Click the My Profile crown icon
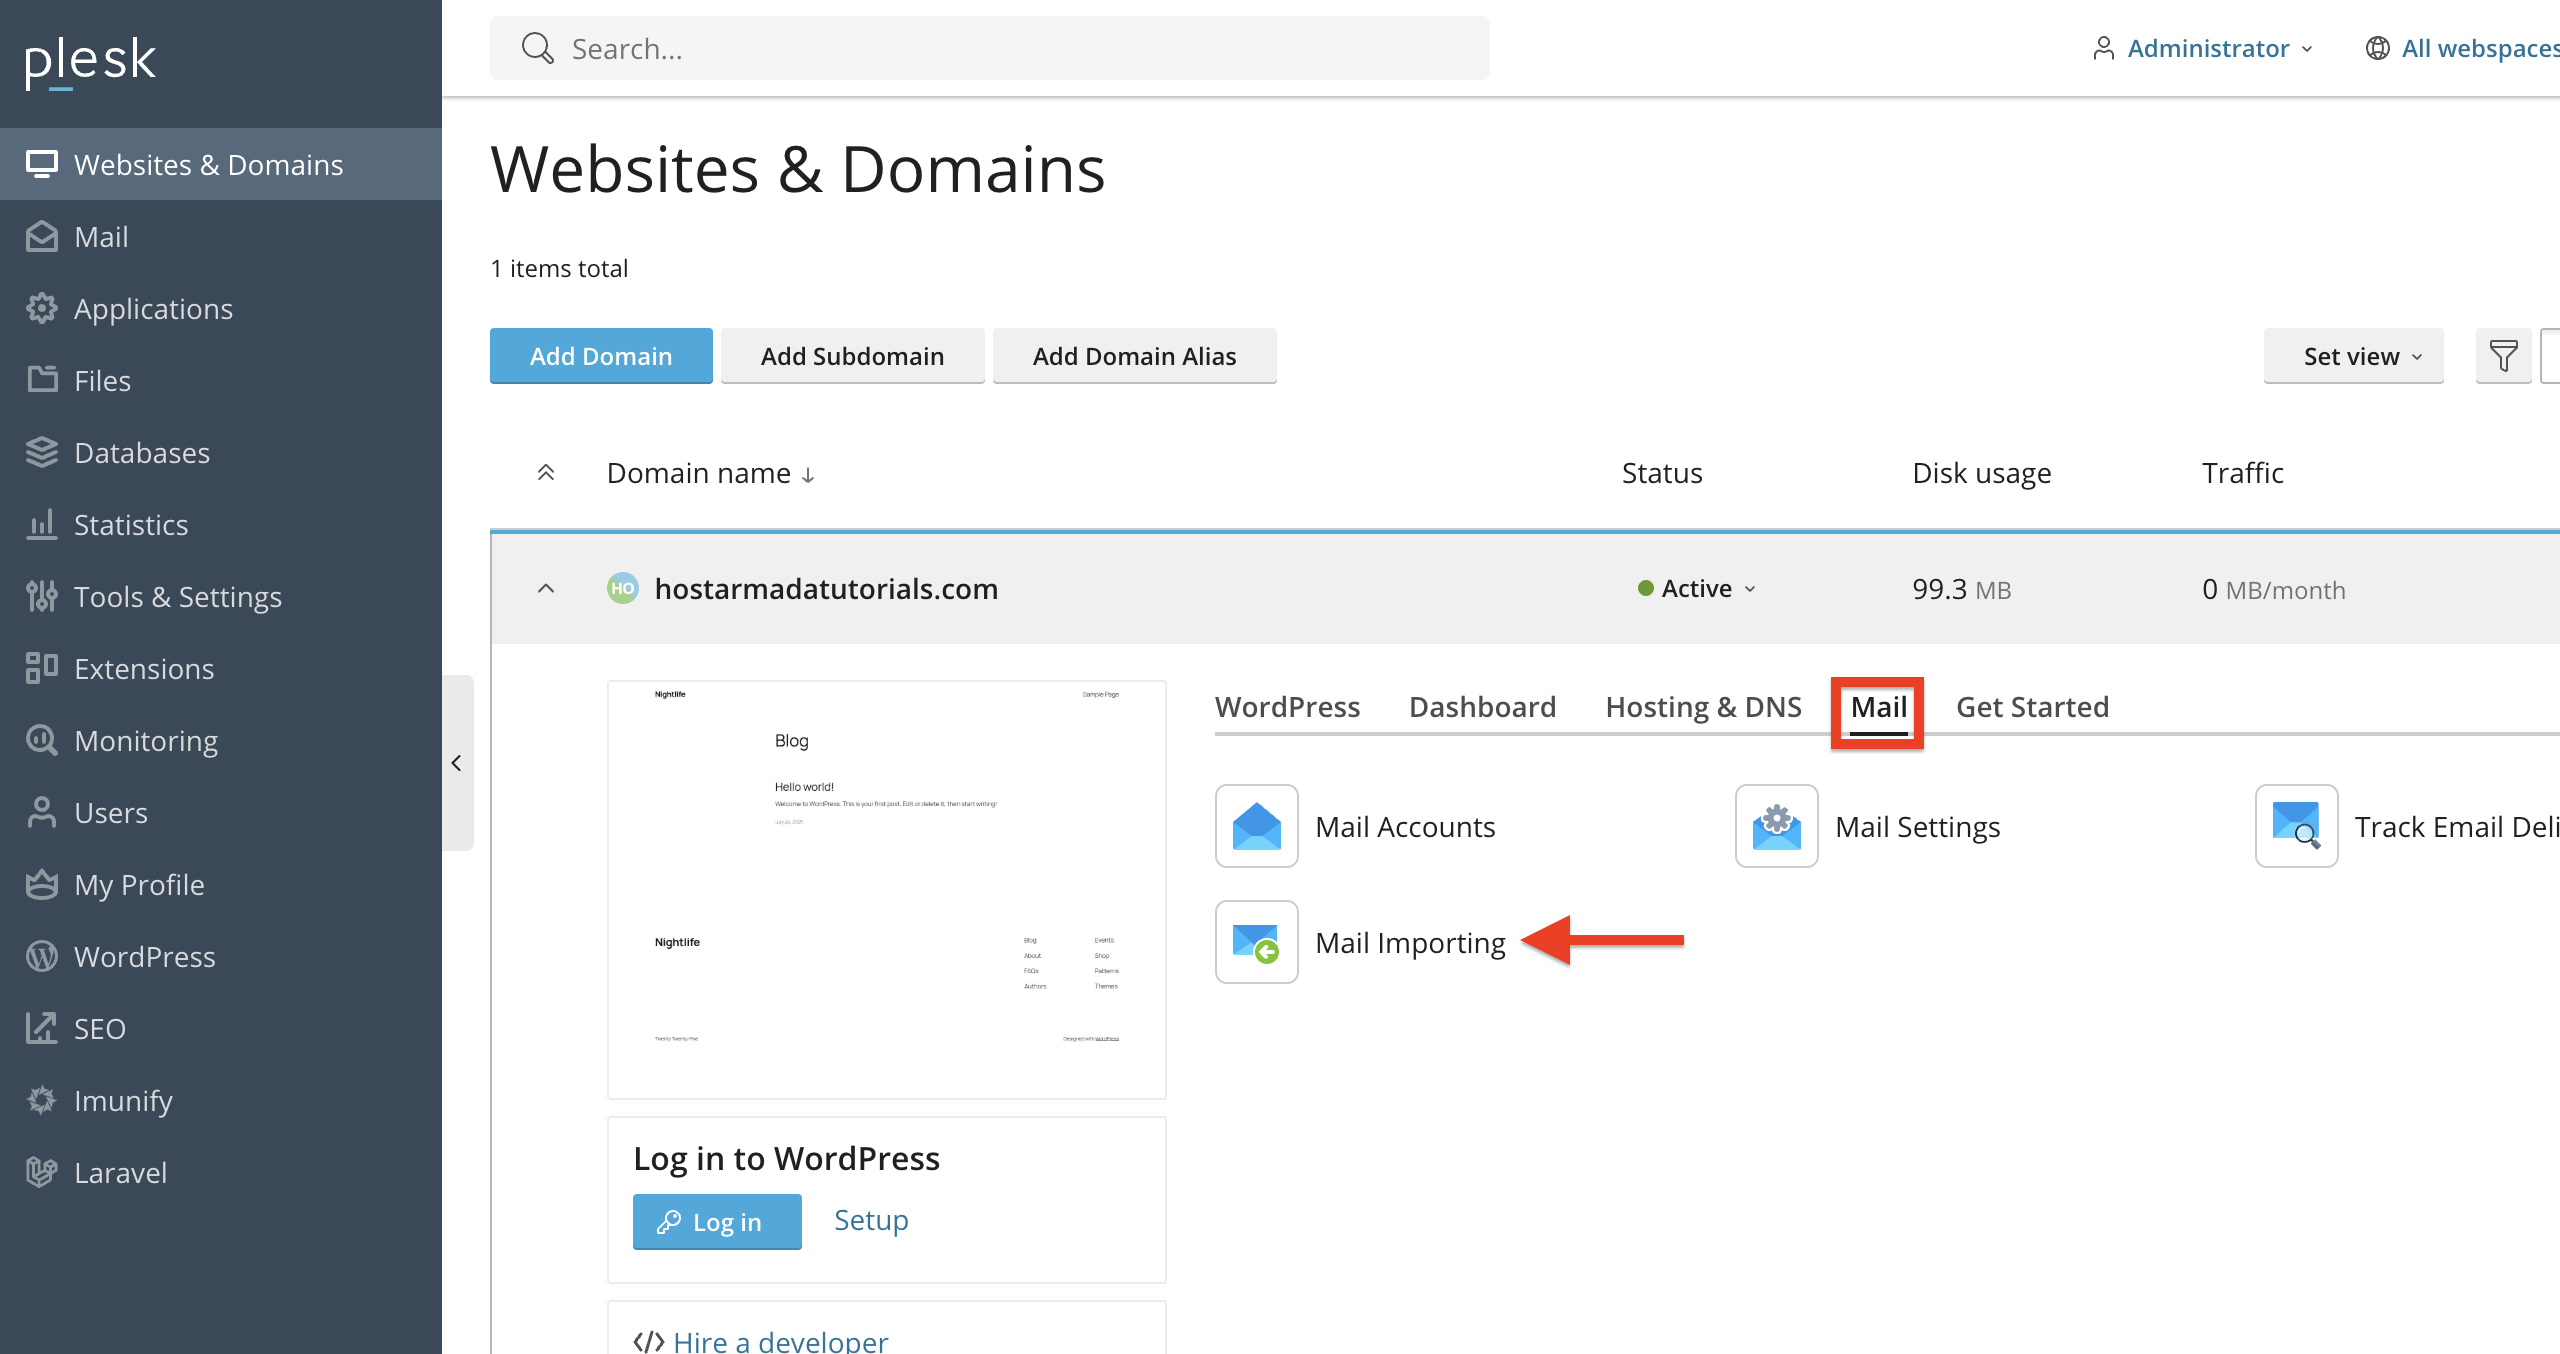Image resolution: width=2560 pixels, height=1354 pixels. tap(41, 884)
